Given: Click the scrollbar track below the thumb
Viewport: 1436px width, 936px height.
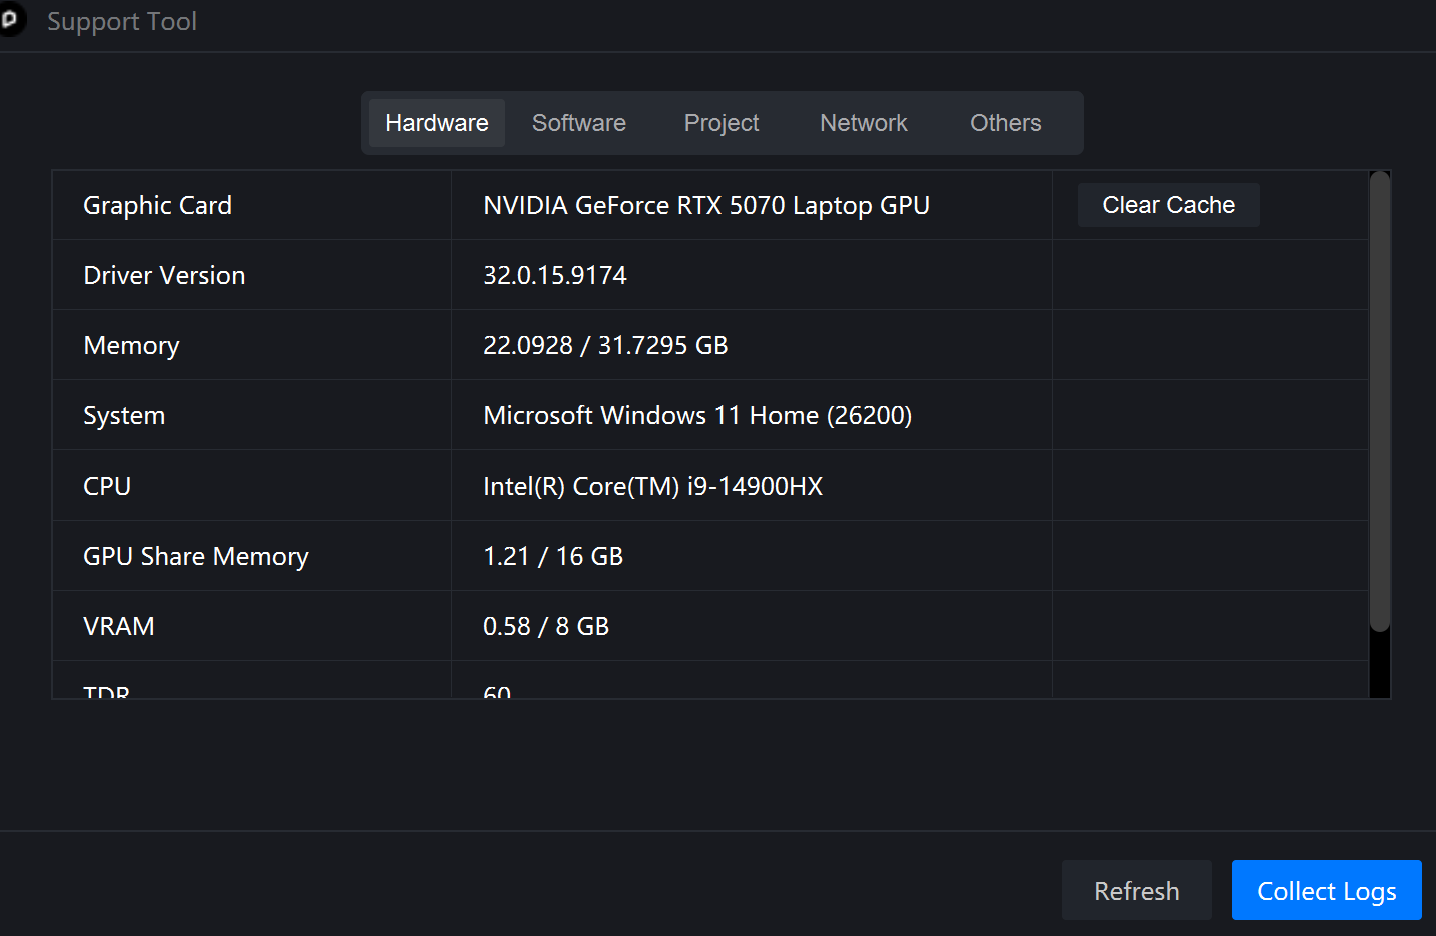Looking at the screenshot, I should [x=1380, y=665].
